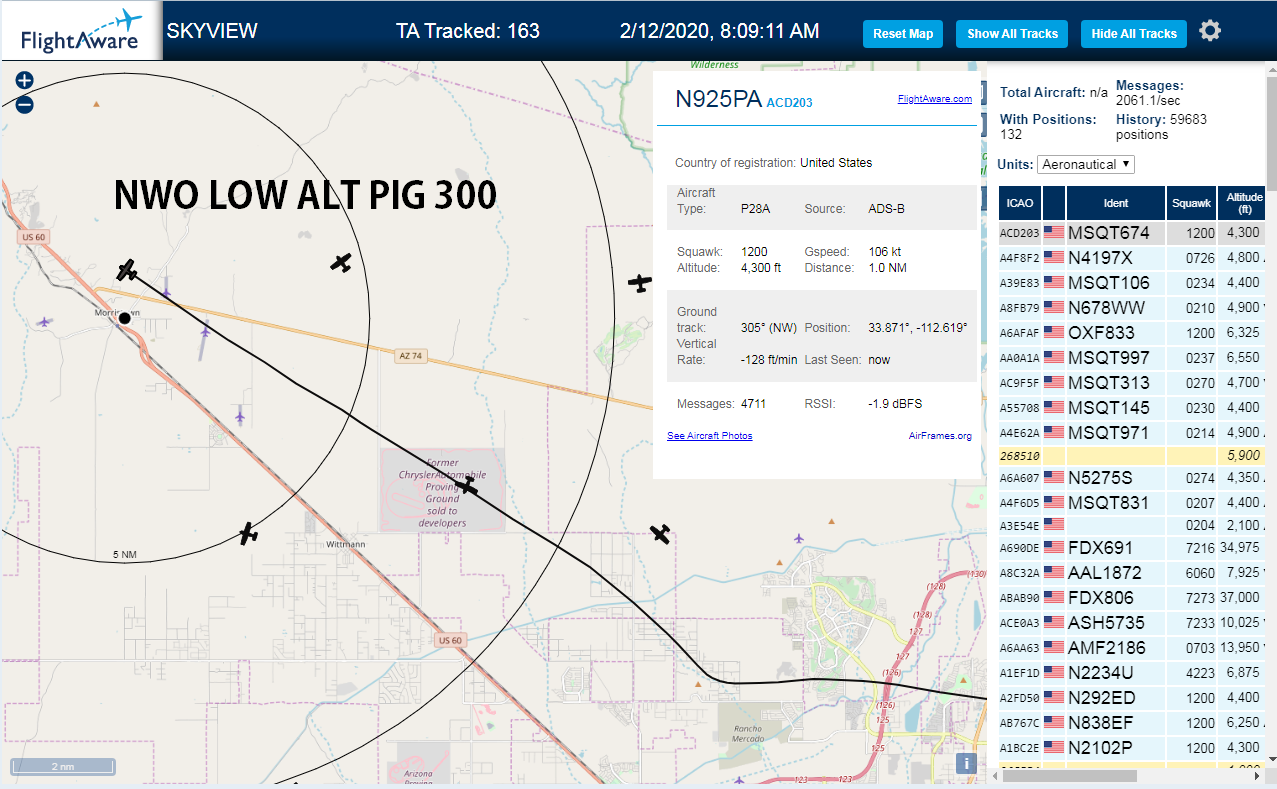
Task: Select the row with ICAO 268510
Action: tap(1132, 455)
